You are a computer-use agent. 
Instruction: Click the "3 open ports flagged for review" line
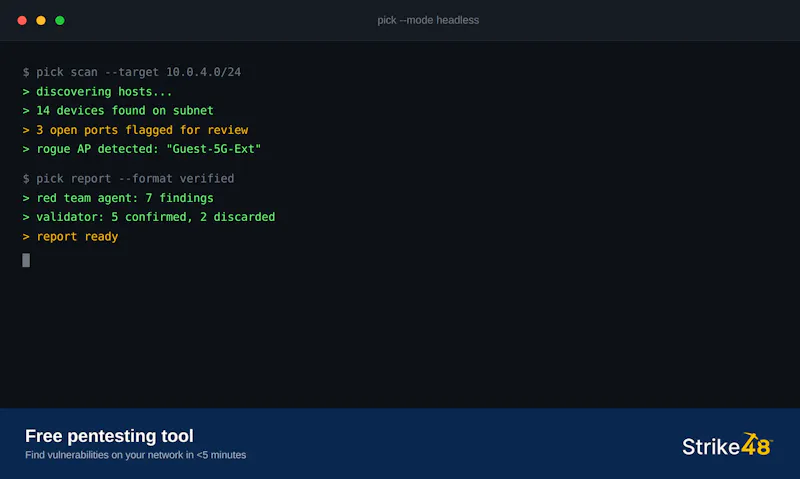point(135,130)
